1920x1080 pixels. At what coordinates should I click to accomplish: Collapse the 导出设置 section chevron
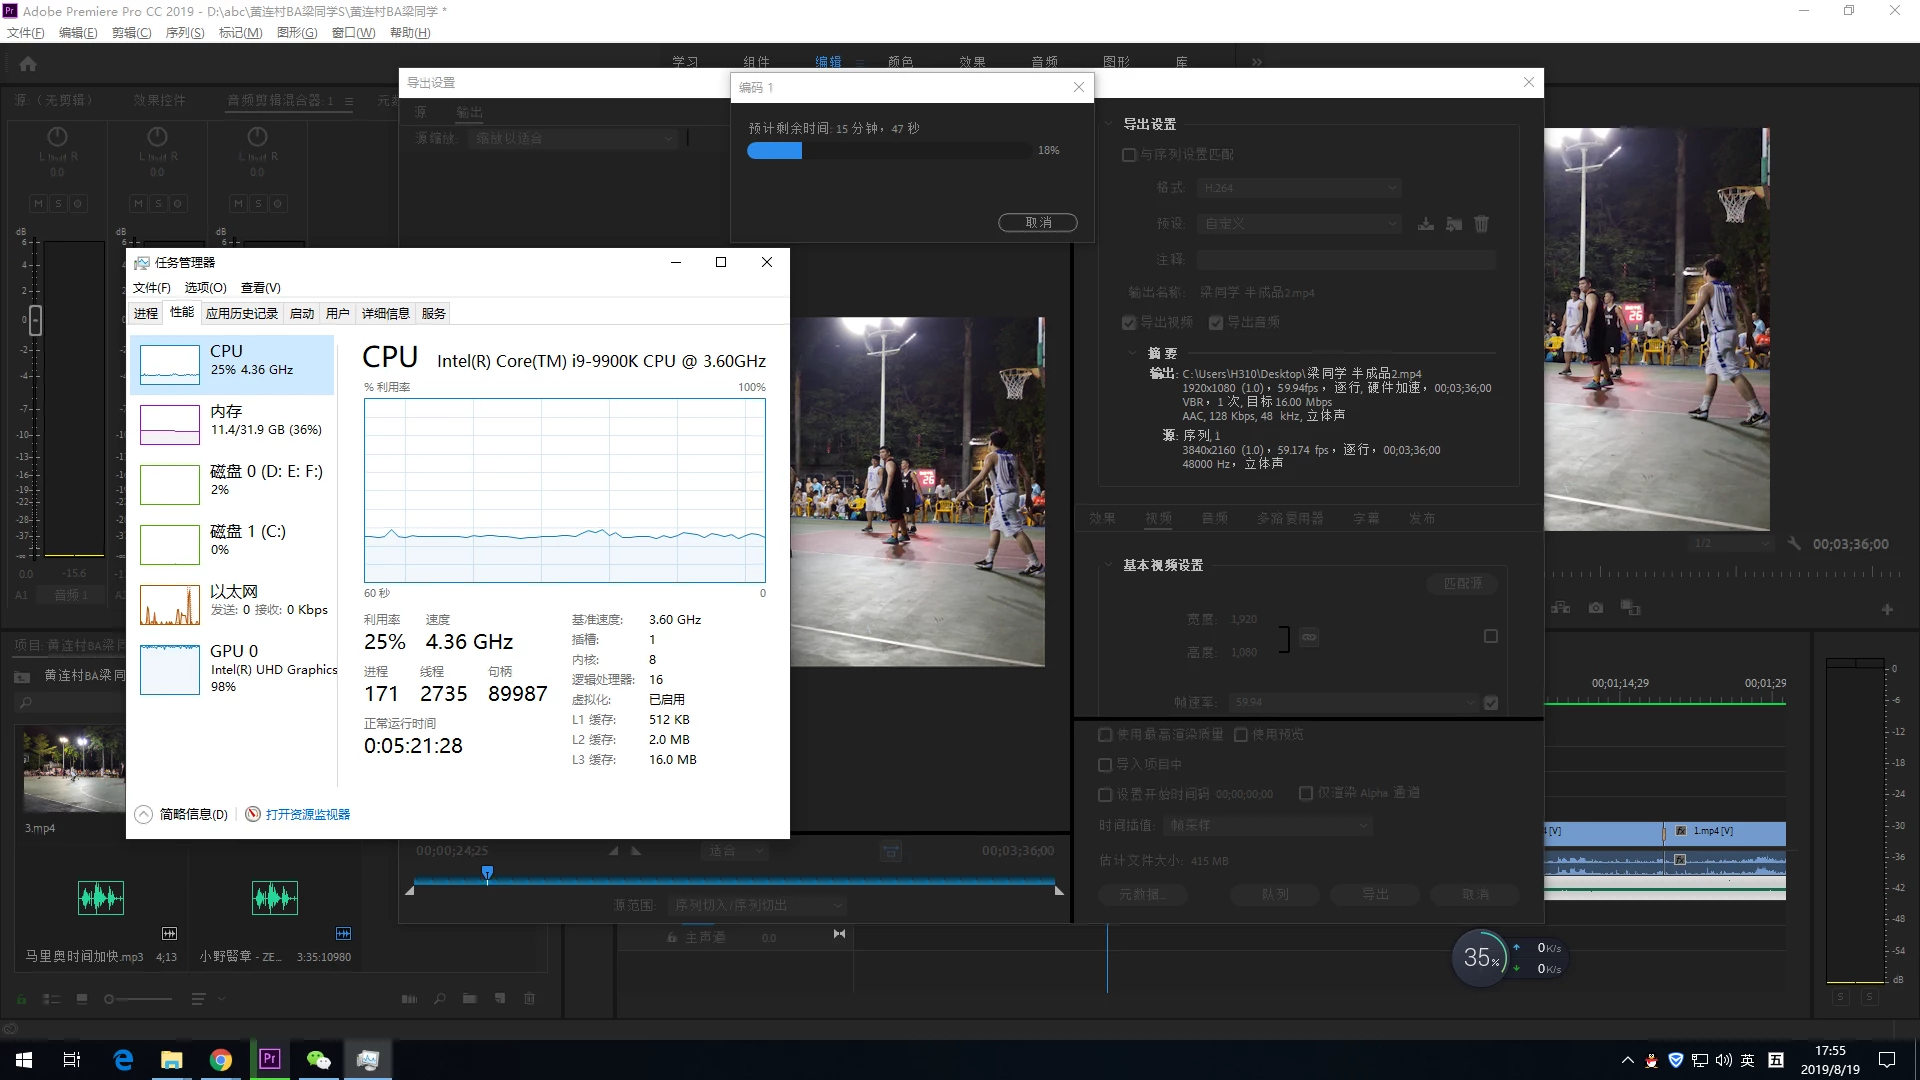click(1108, 124)
